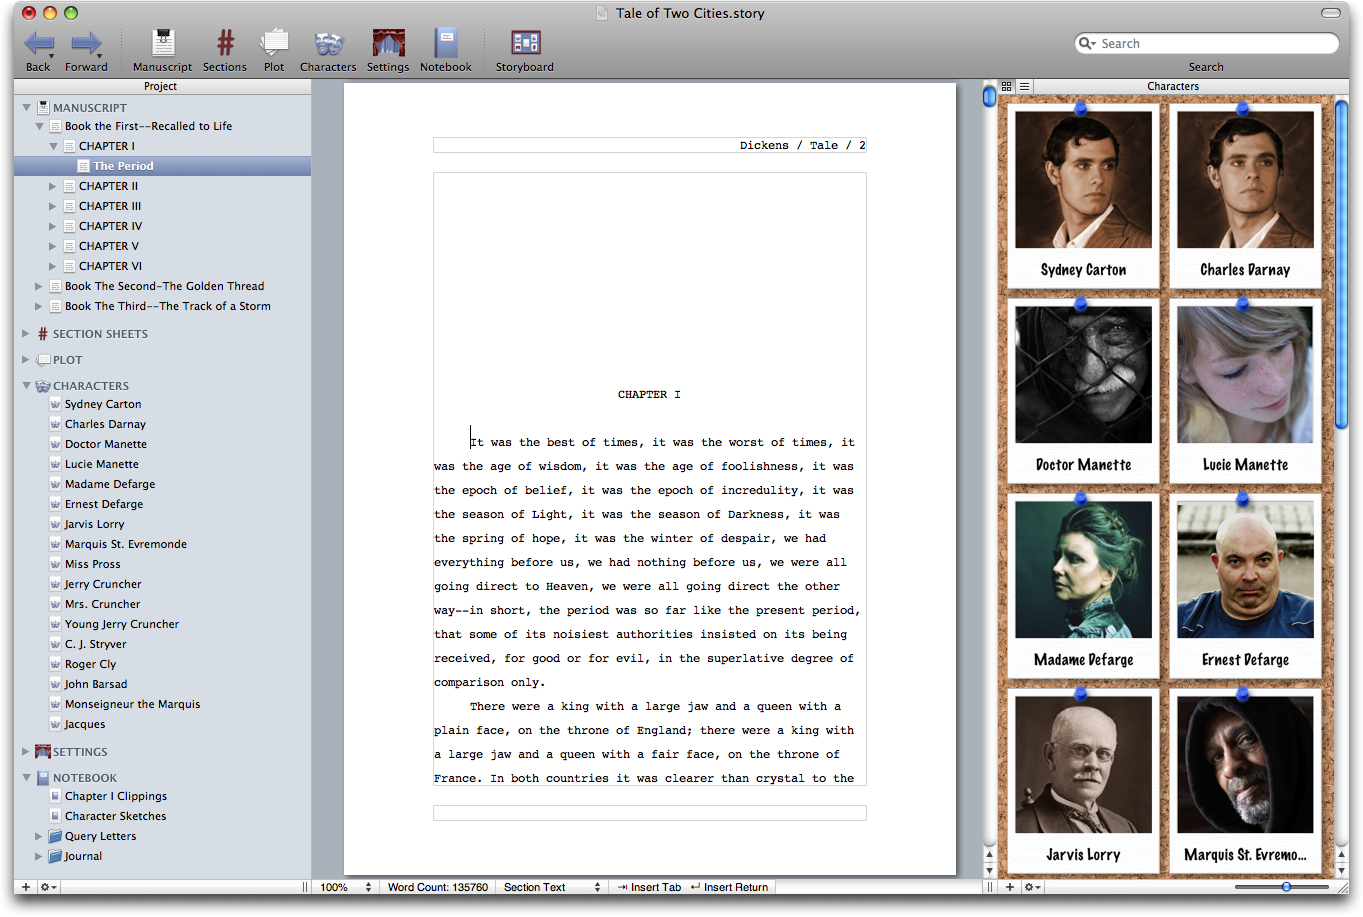
Task: Click the Doctor Manette character card
Action: pyautogui.click(x=1083, y=390)
